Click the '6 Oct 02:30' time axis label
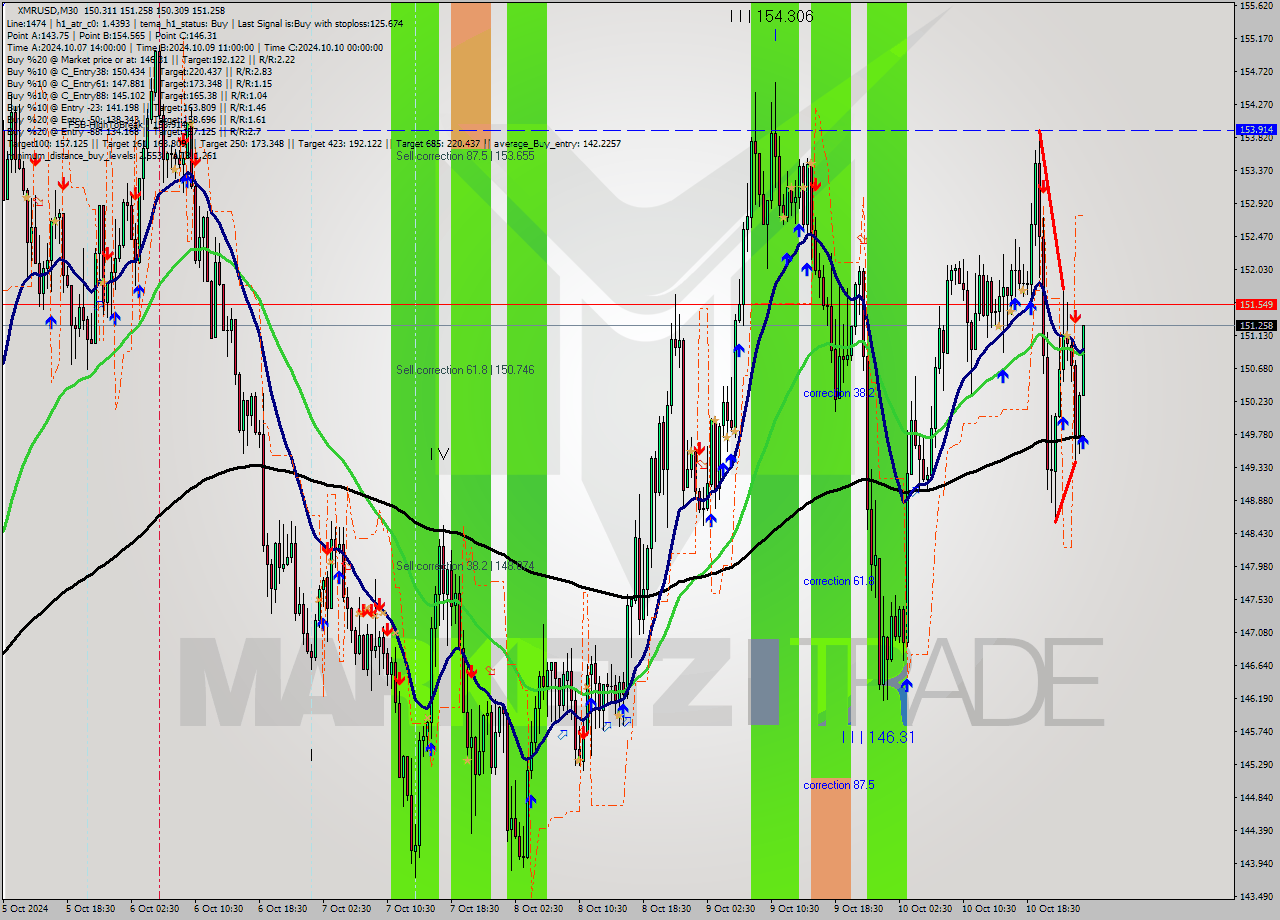Viewport: 1280px width, 920px height. coord(154,910)
